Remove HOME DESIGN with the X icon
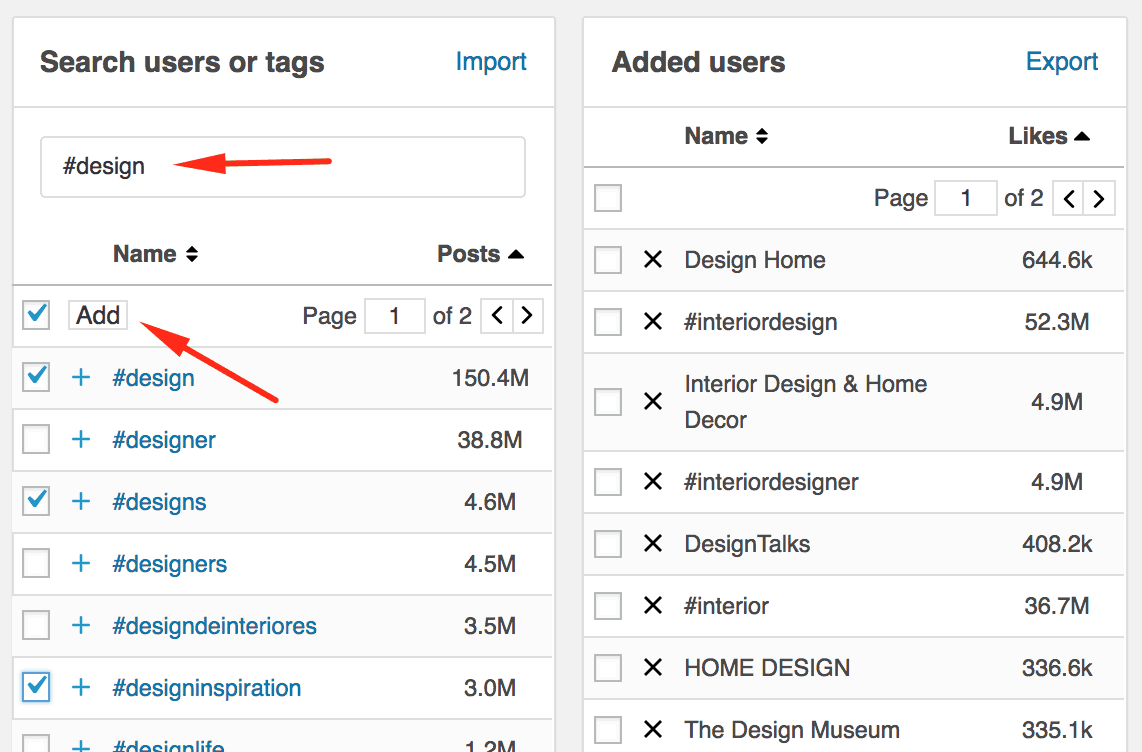The image size is (1142, 752). pyautogui.click(x=653, y=668)
